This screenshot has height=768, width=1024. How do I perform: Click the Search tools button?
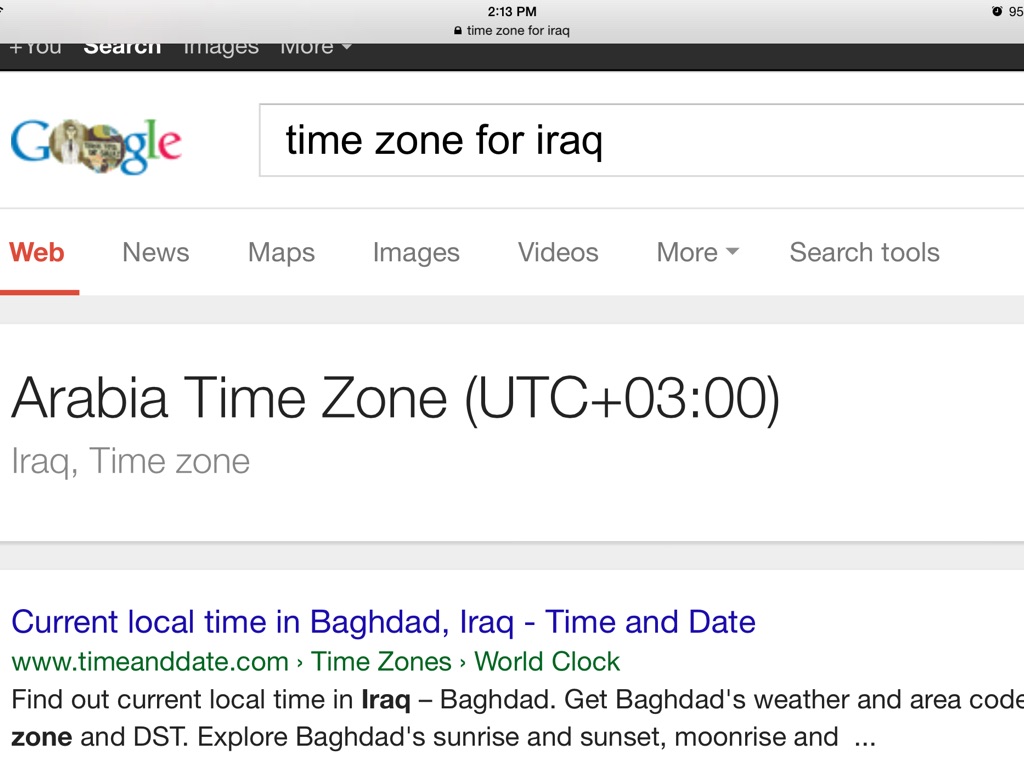click(x=864, y=252)
